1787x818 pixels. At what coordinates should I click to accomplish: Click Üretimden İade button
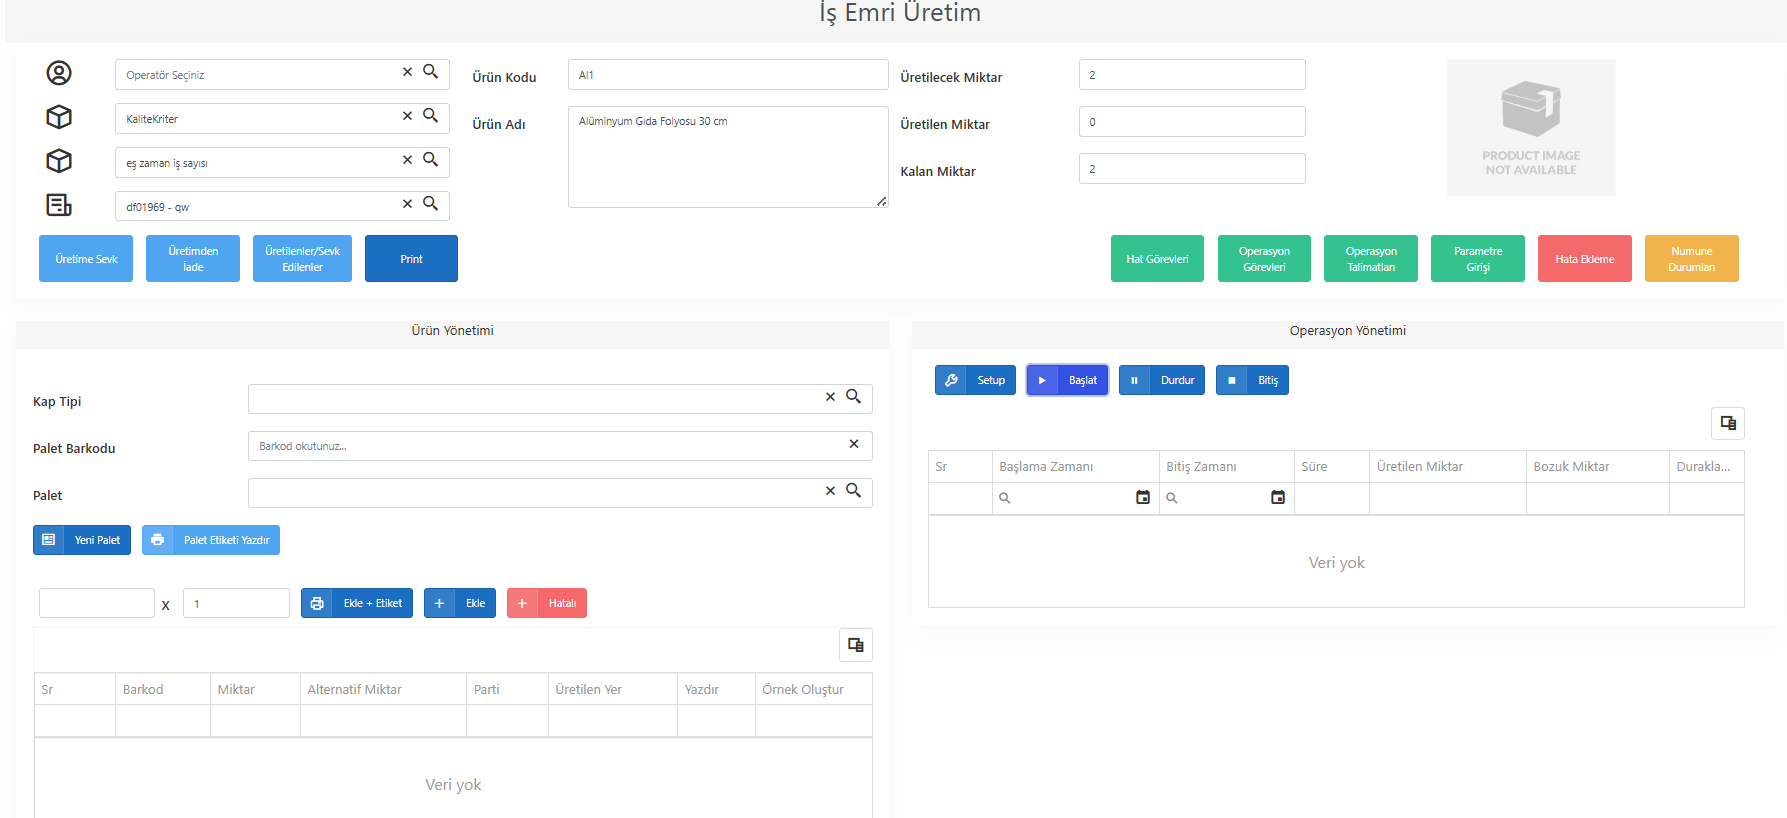coord(193,259)
